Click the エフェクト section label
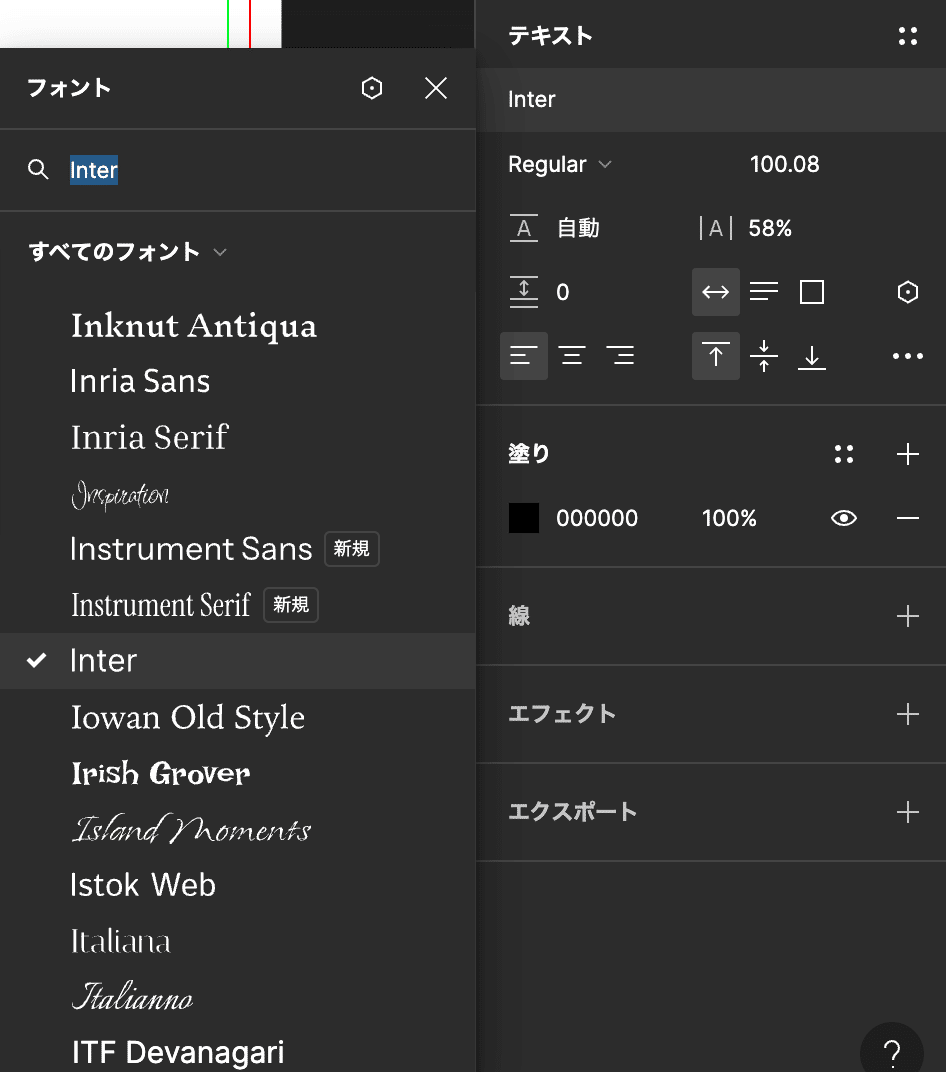The width and height of the screenshot is (946, 1072). click(562, 714)
